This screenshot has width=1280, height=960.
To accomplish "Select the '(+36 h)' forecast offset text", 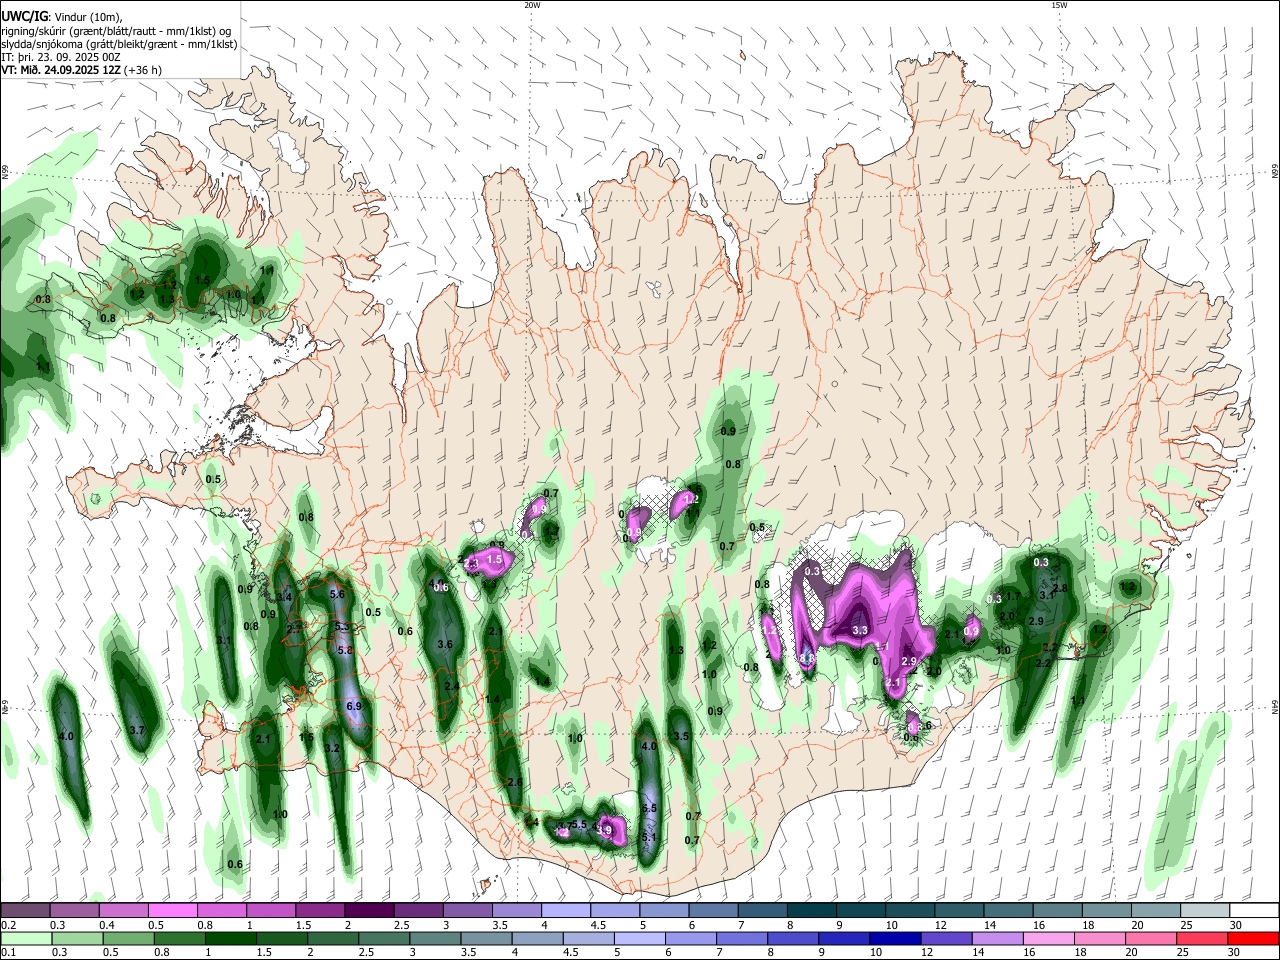I will point(143,70).
